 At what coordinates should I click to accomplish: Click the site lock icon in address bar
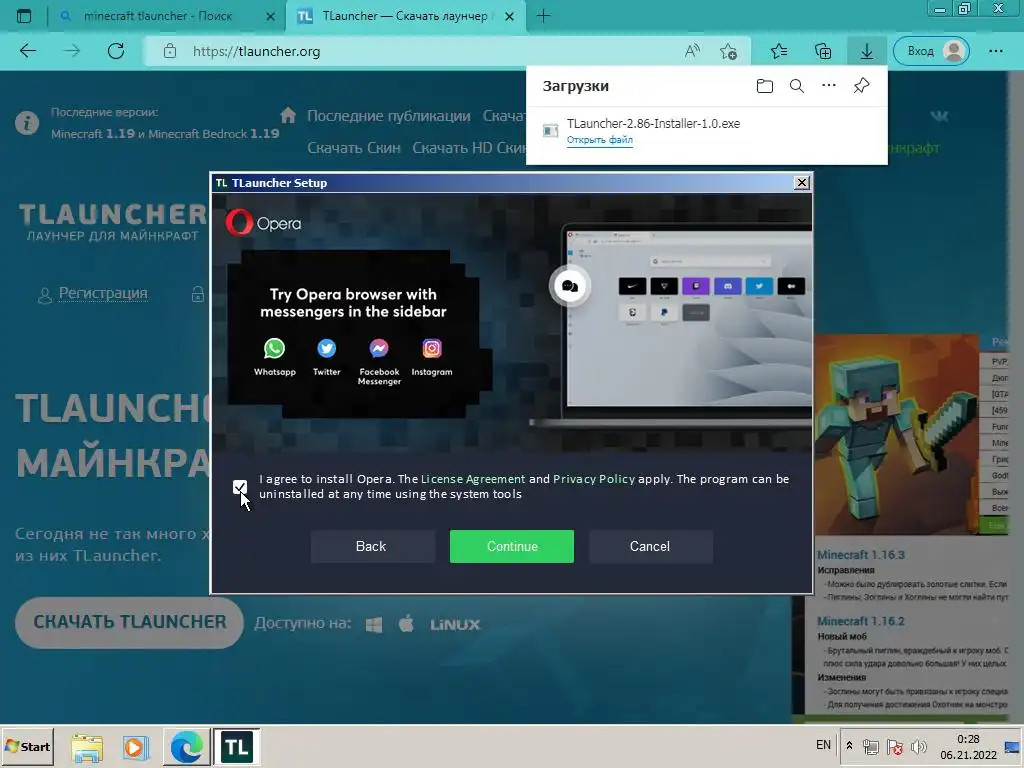click(170, 51)
